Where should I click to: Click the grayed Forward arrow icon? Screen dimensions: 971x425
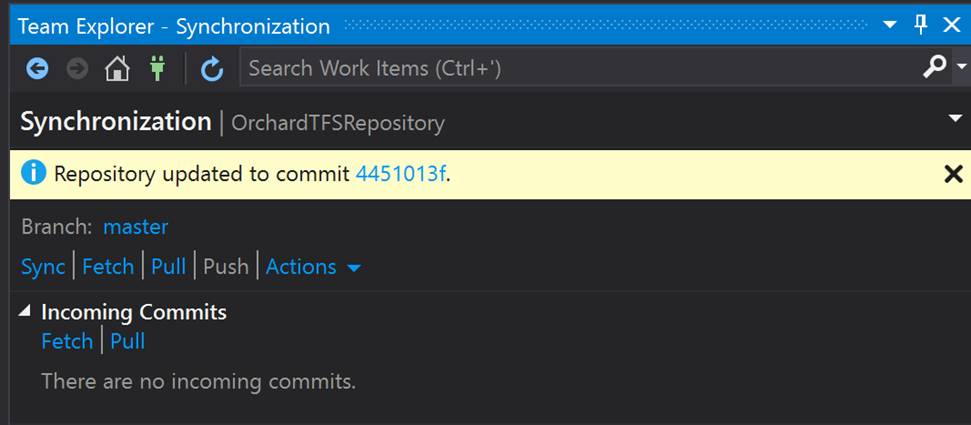[77, 68]
